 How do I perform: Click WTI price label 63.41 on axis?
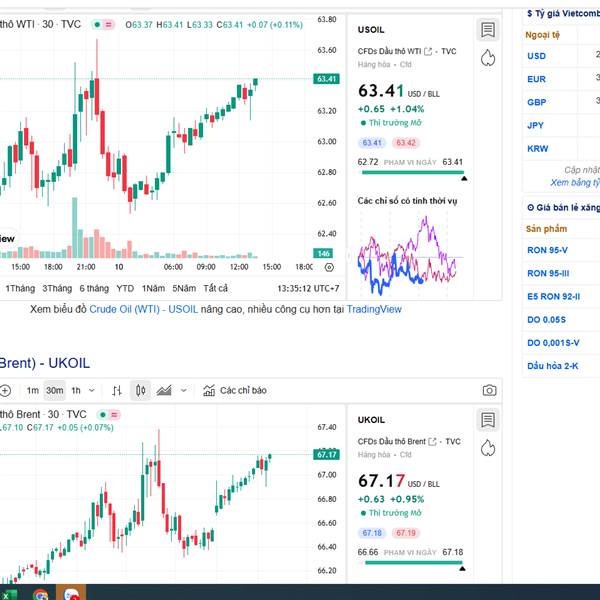click(326, 79)
